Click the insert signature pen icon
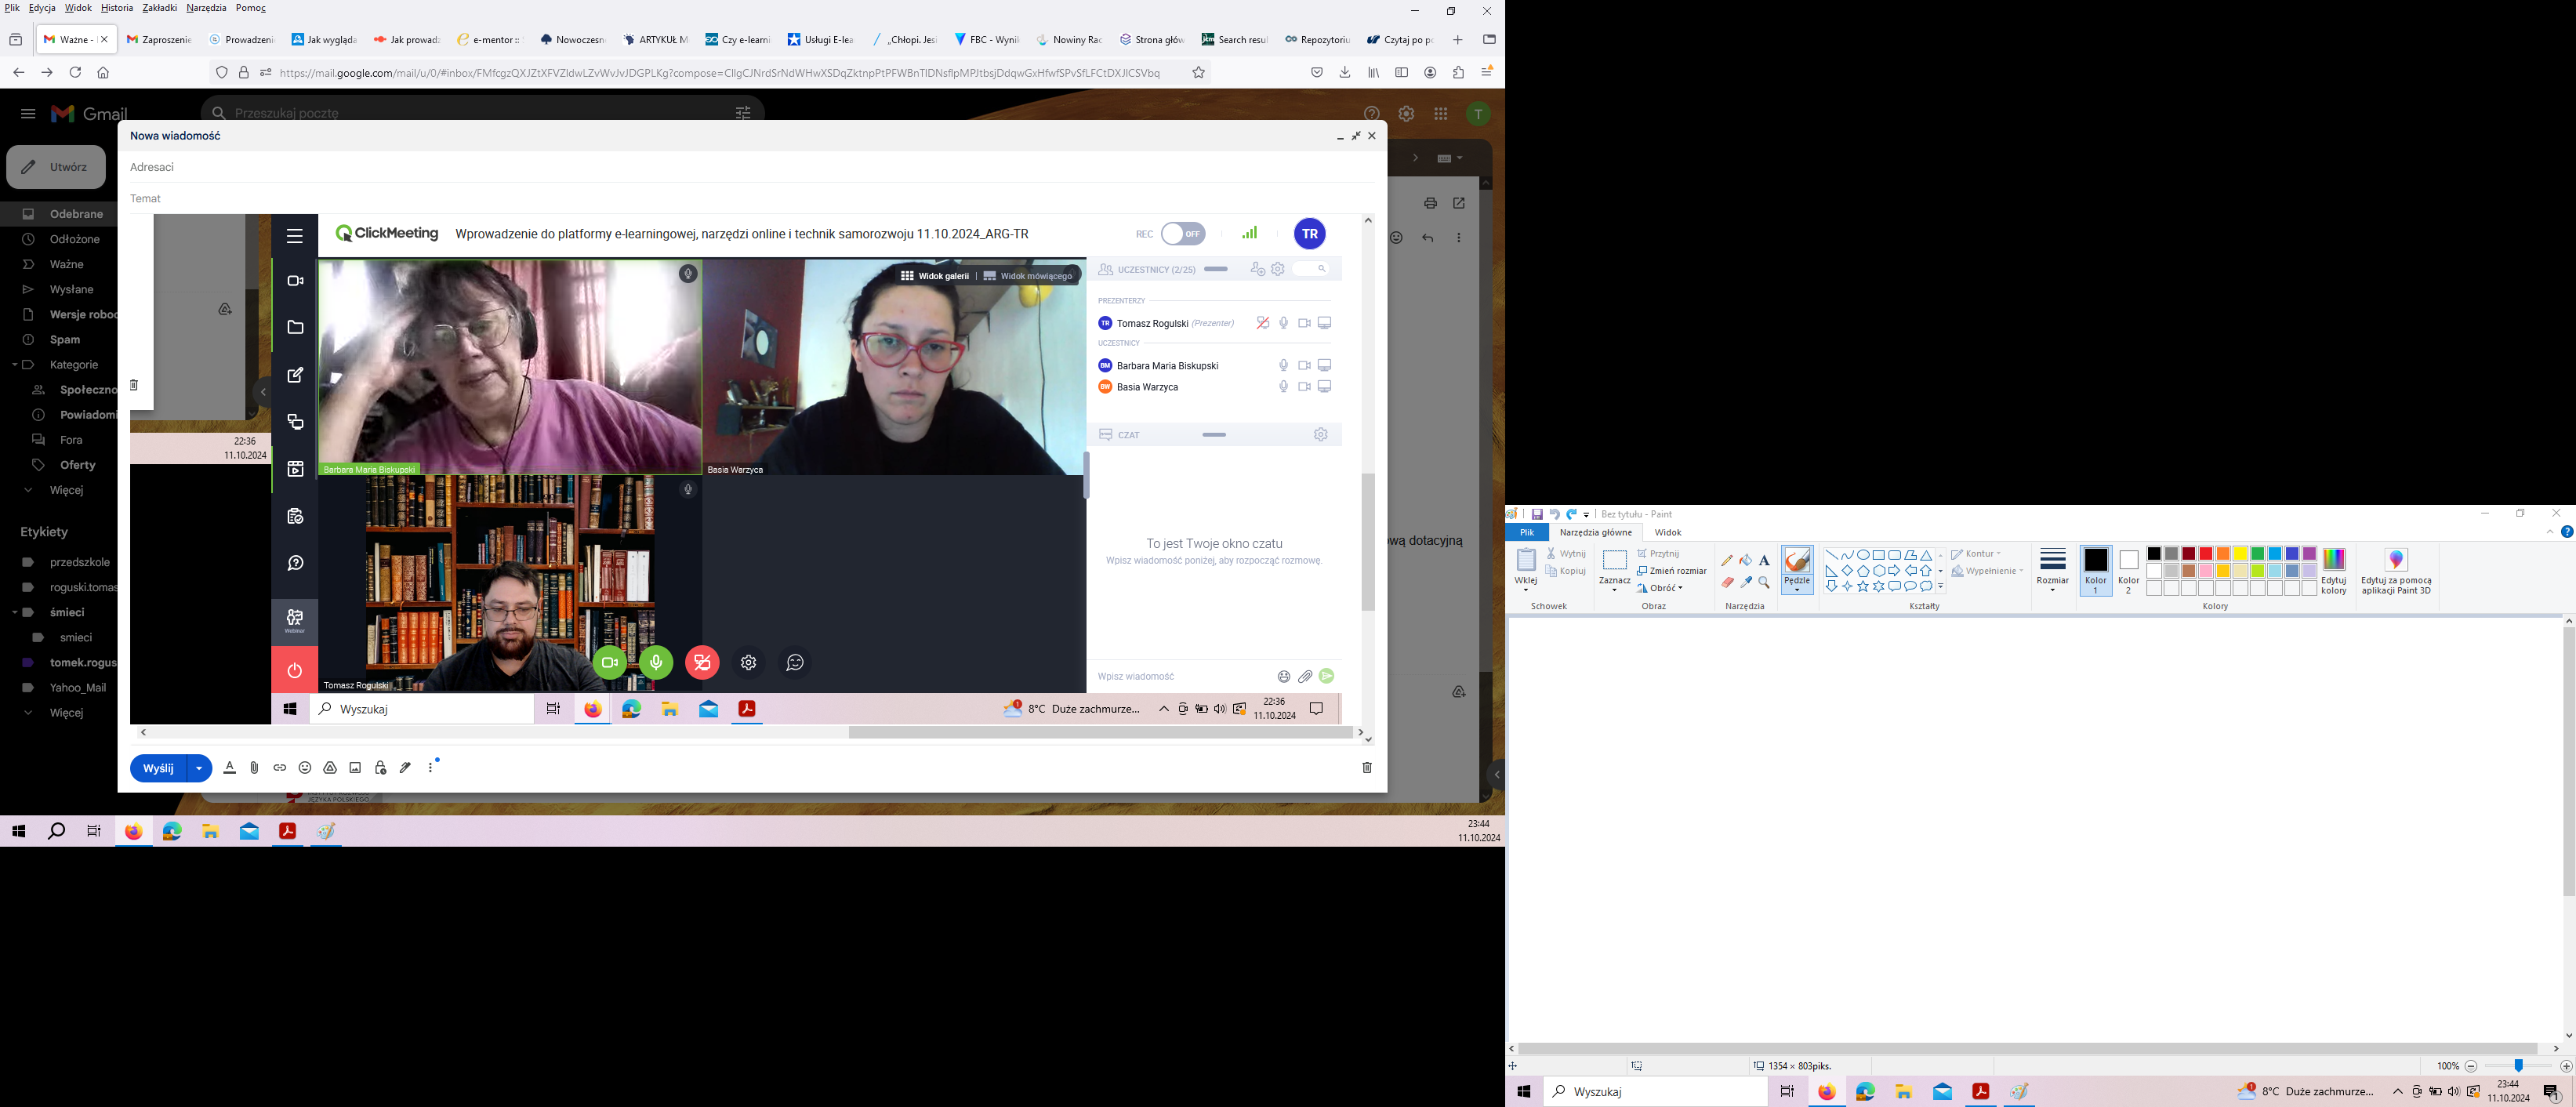 pos(405,767)
